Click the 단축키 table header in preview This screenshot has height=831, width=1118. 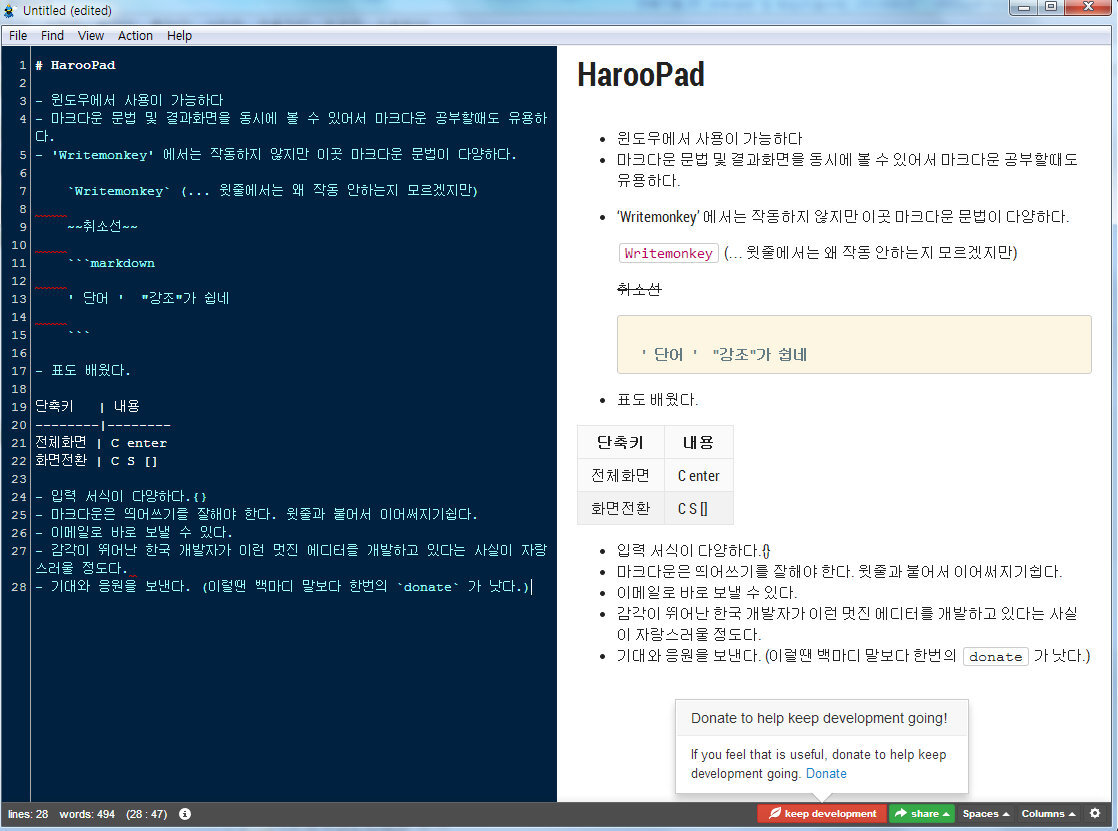pos(620,442)
